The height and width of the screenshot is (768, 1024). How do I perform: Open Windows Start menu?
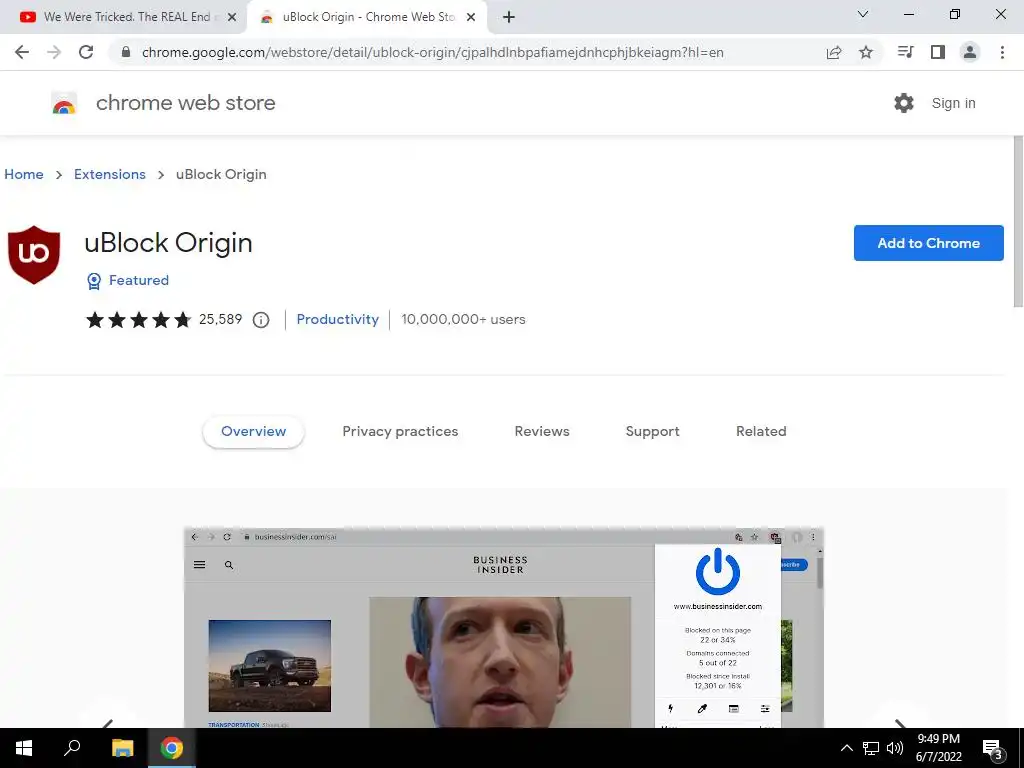(24, 748)
